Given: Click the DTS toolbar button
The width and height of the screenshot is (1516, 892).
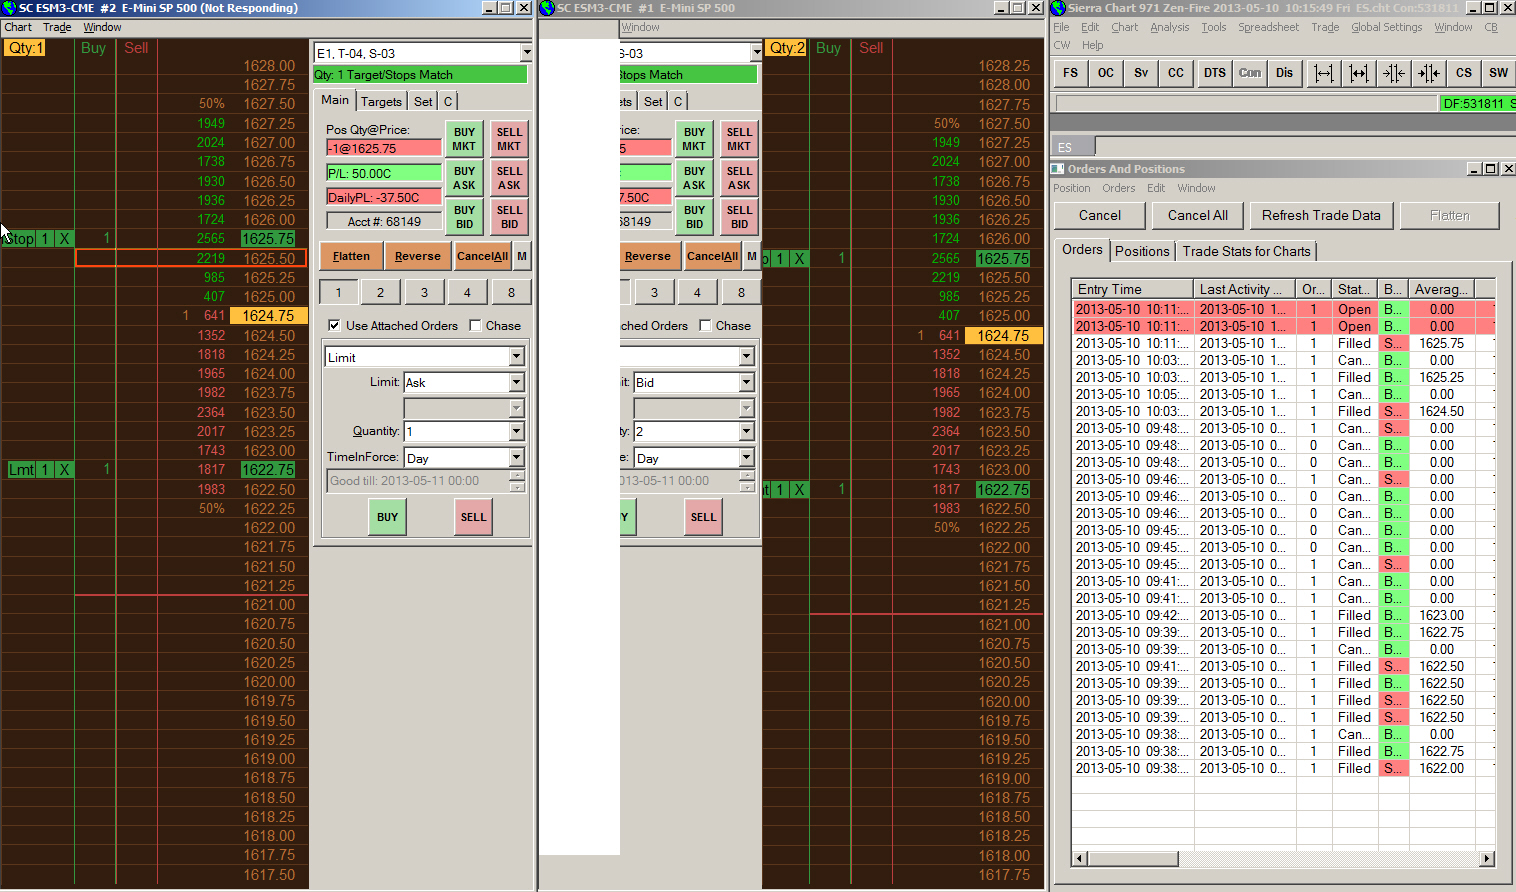Looking at the screenshot, I should pos(1215,73).
